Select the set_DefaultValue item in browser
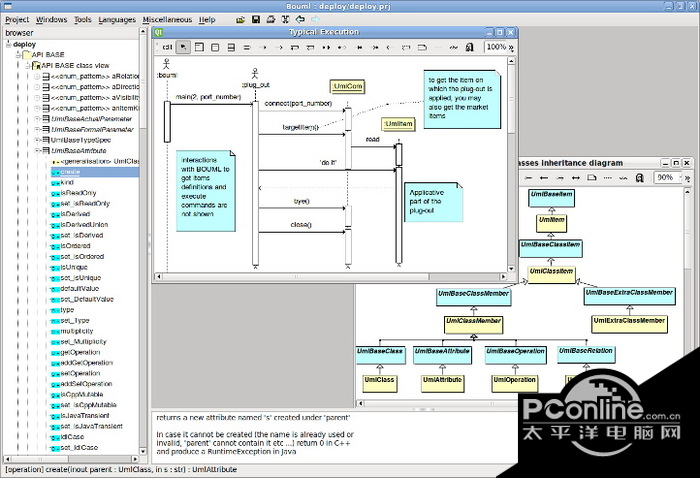Viewport: 700px width, 478px height. [x=86, y=299]
